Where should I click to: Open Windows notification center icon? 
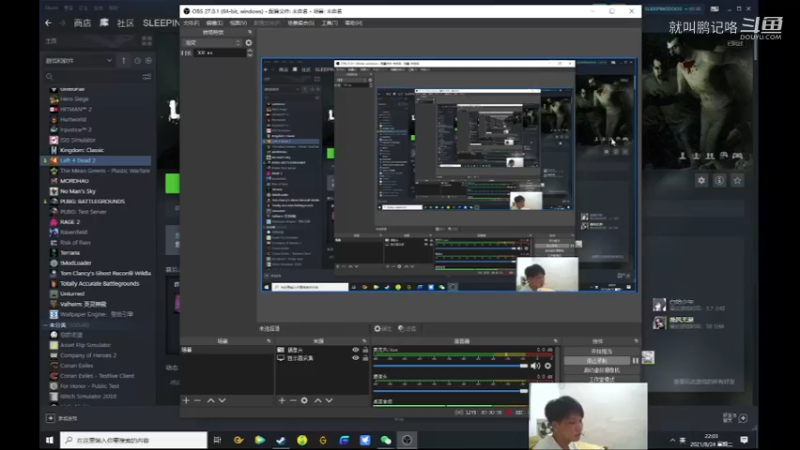(x=744, y=440)
